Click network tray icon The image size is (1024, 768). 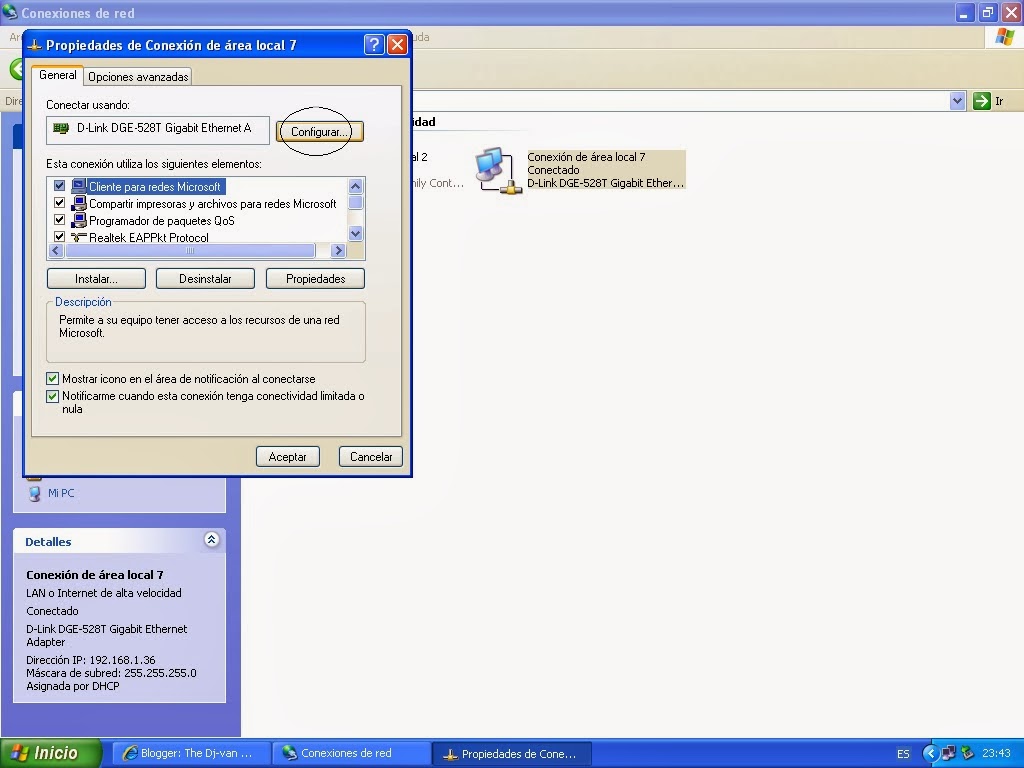click(949, 754)
